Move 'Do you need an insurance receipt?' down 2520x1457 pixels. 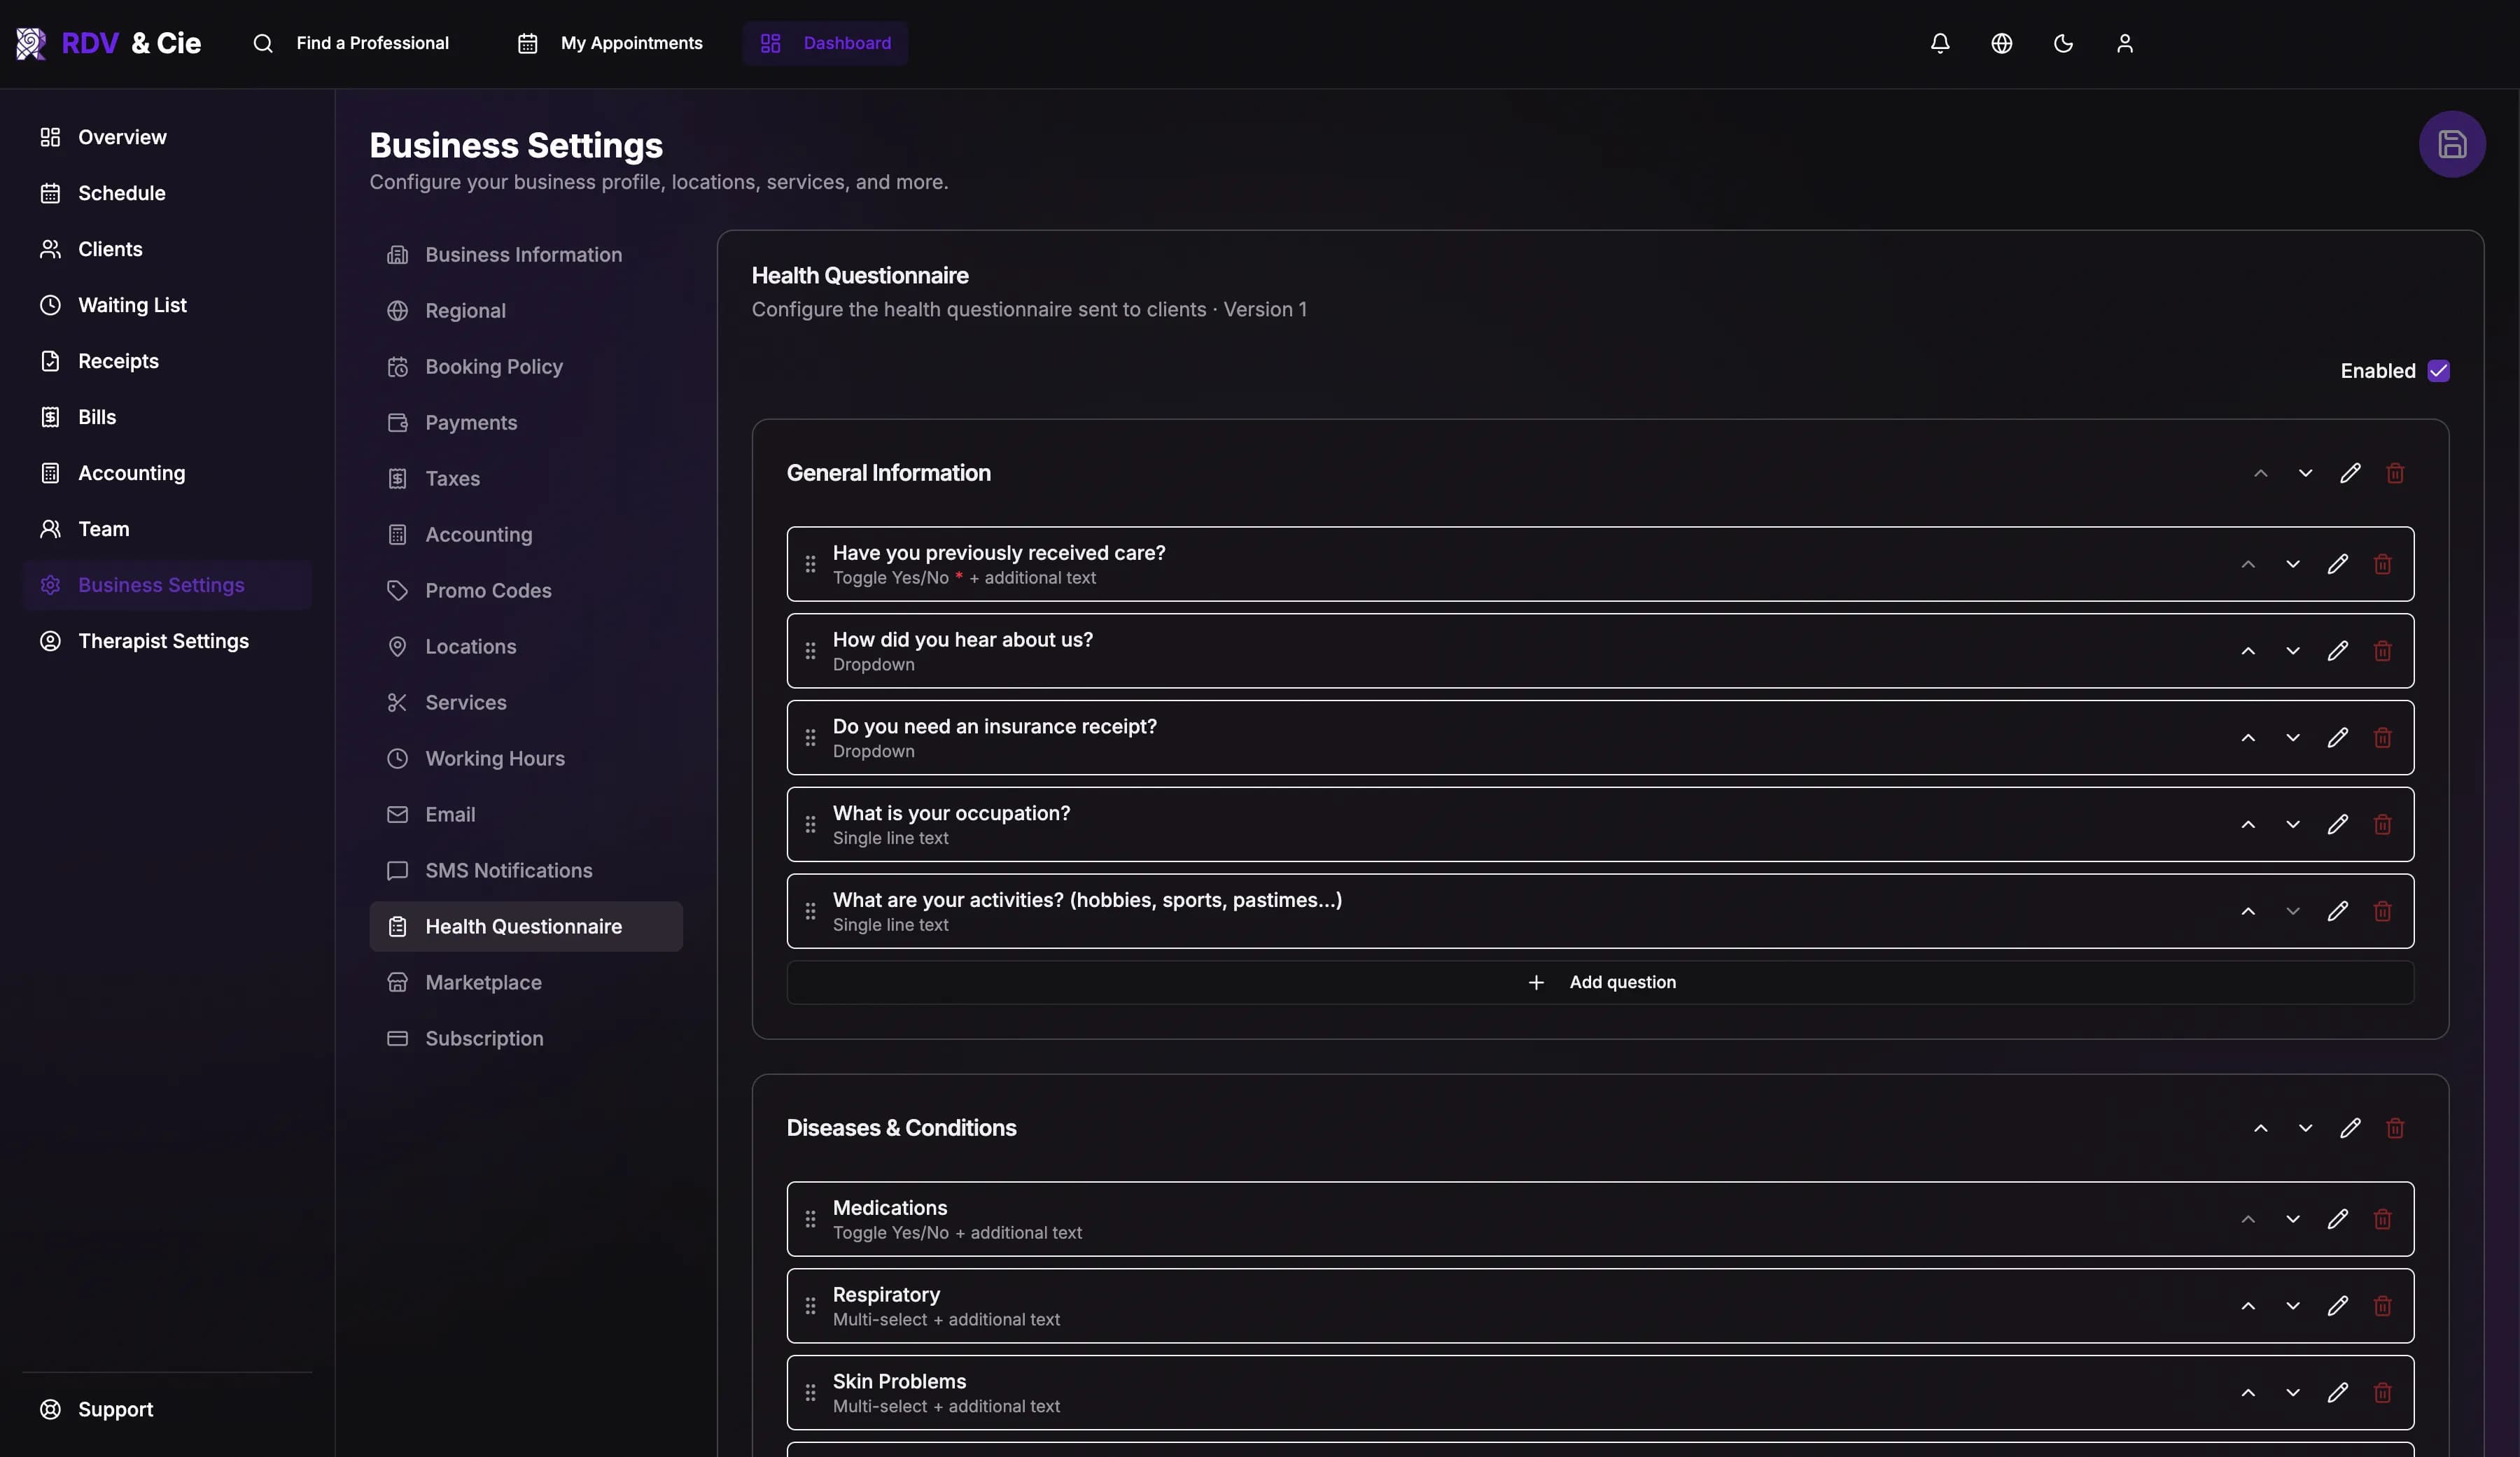(2292, 738)
